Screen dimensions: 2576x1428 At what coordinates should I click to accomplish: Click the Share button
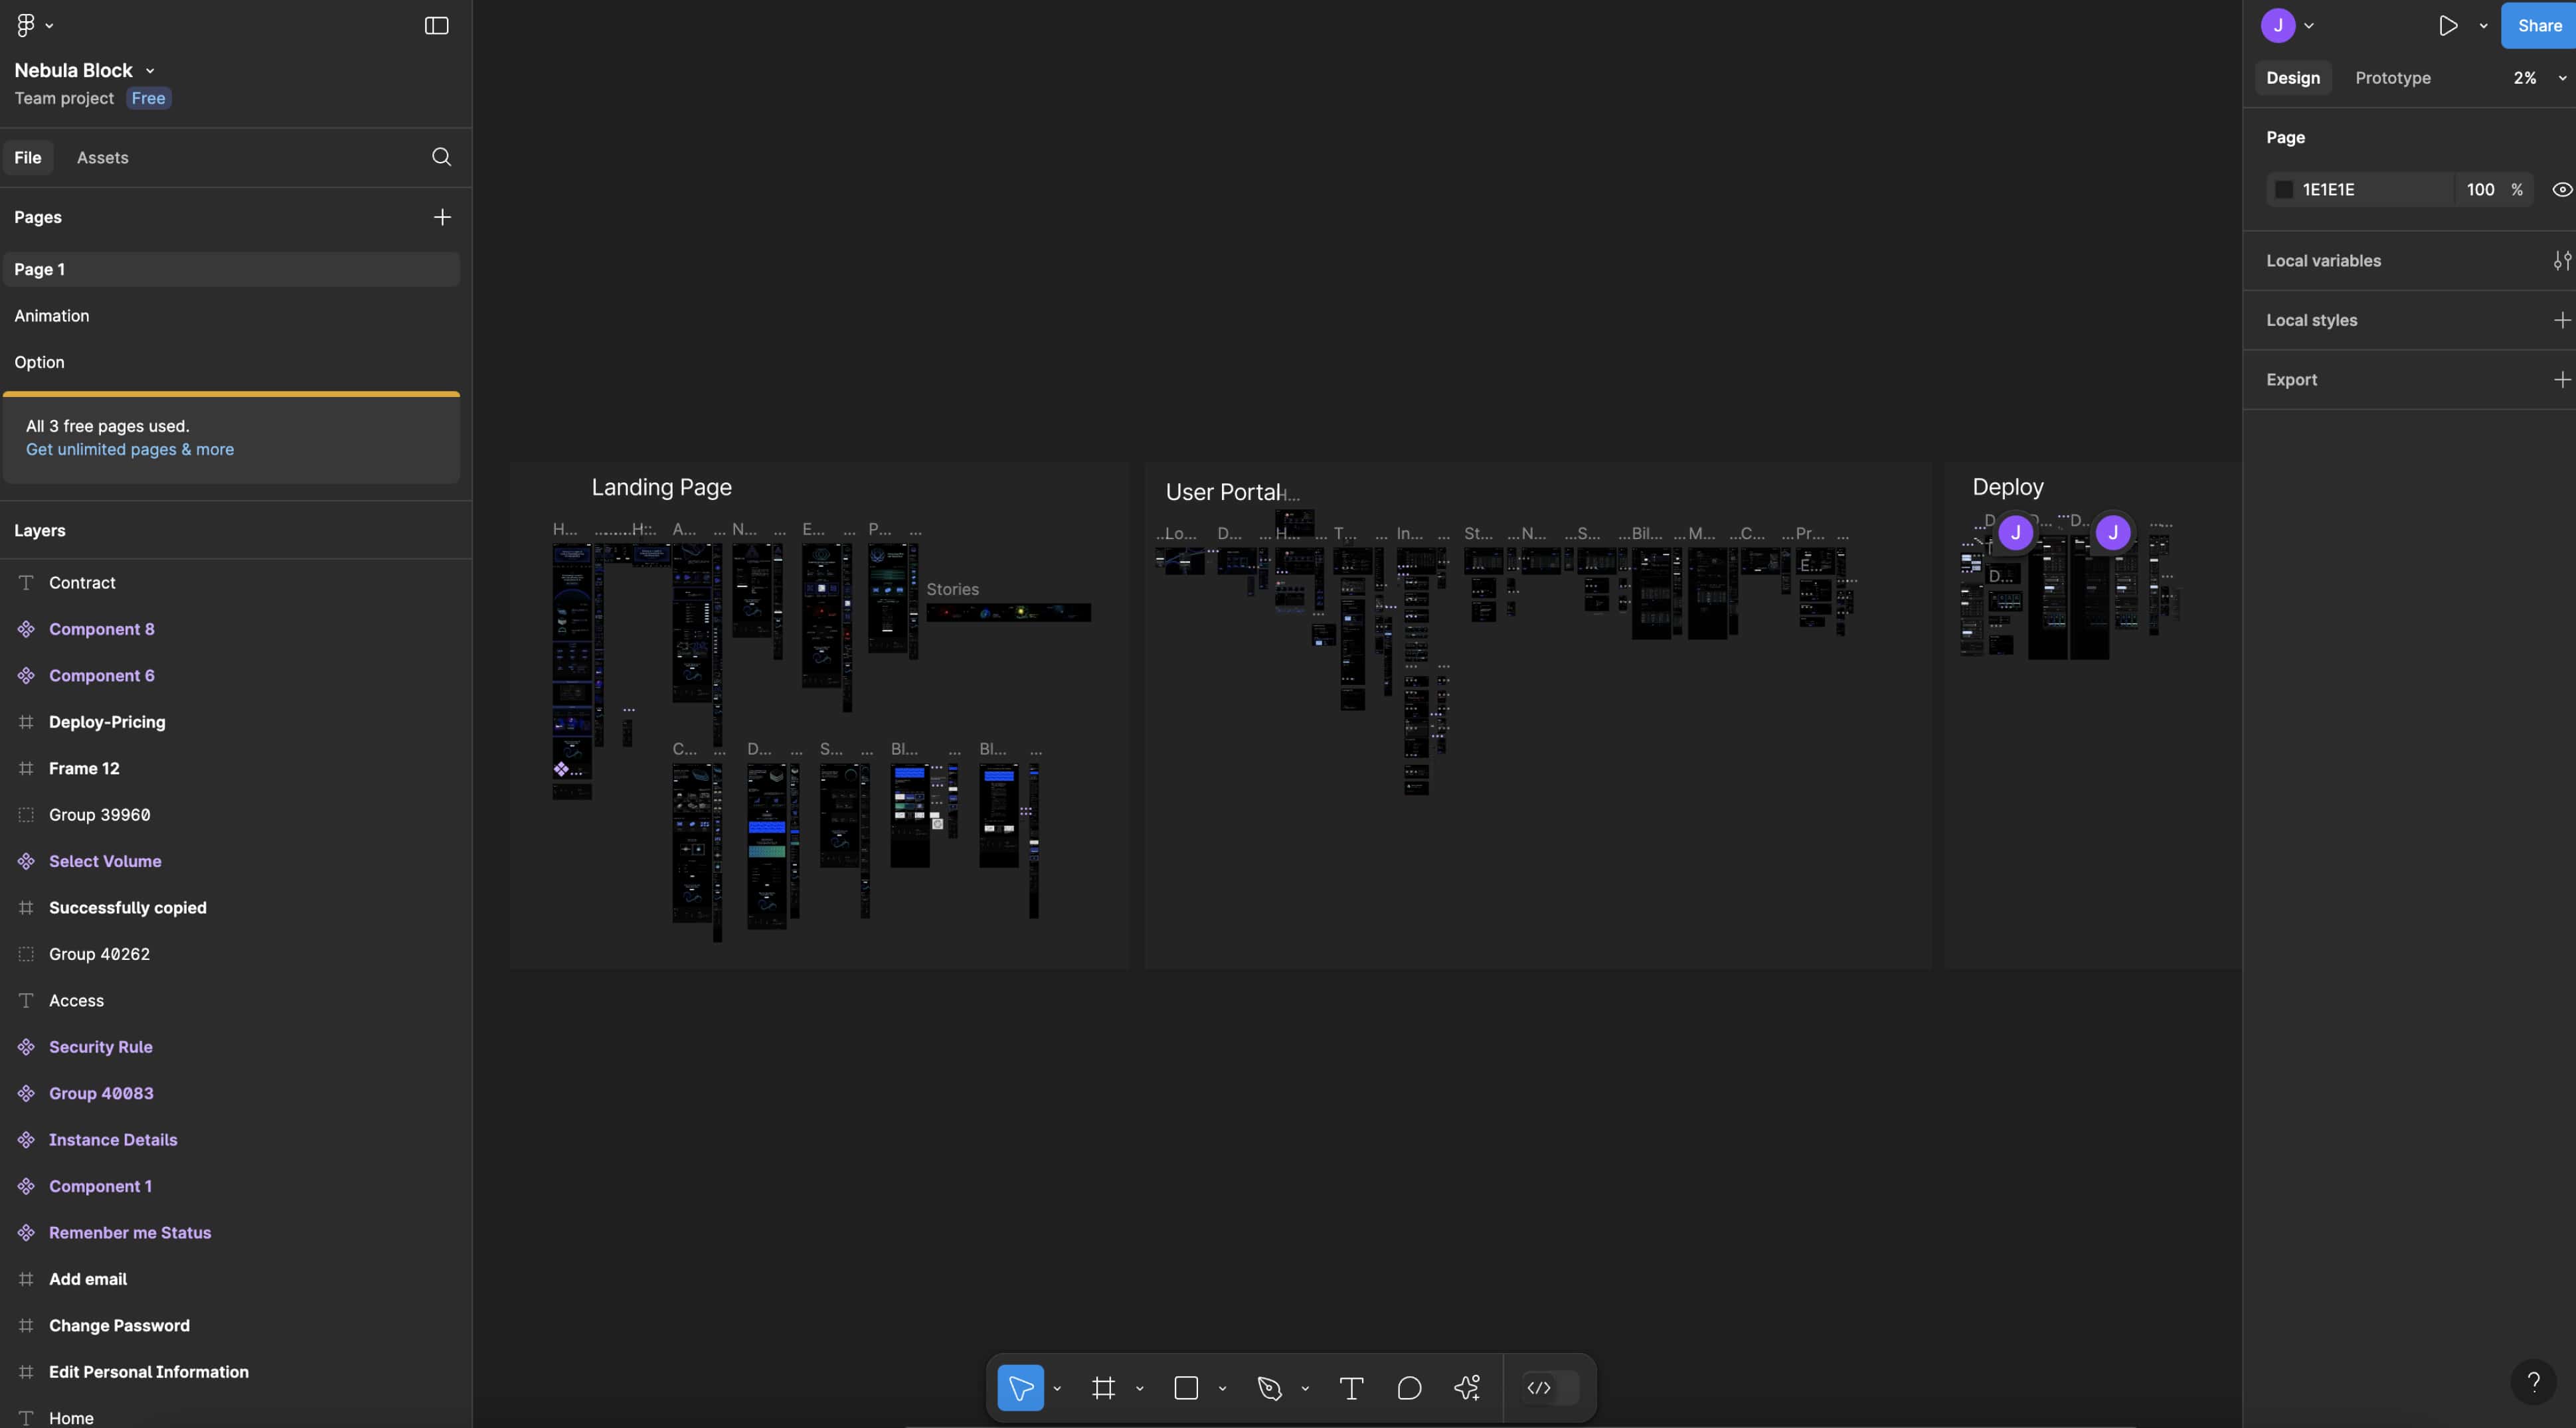pos(2539,26)
